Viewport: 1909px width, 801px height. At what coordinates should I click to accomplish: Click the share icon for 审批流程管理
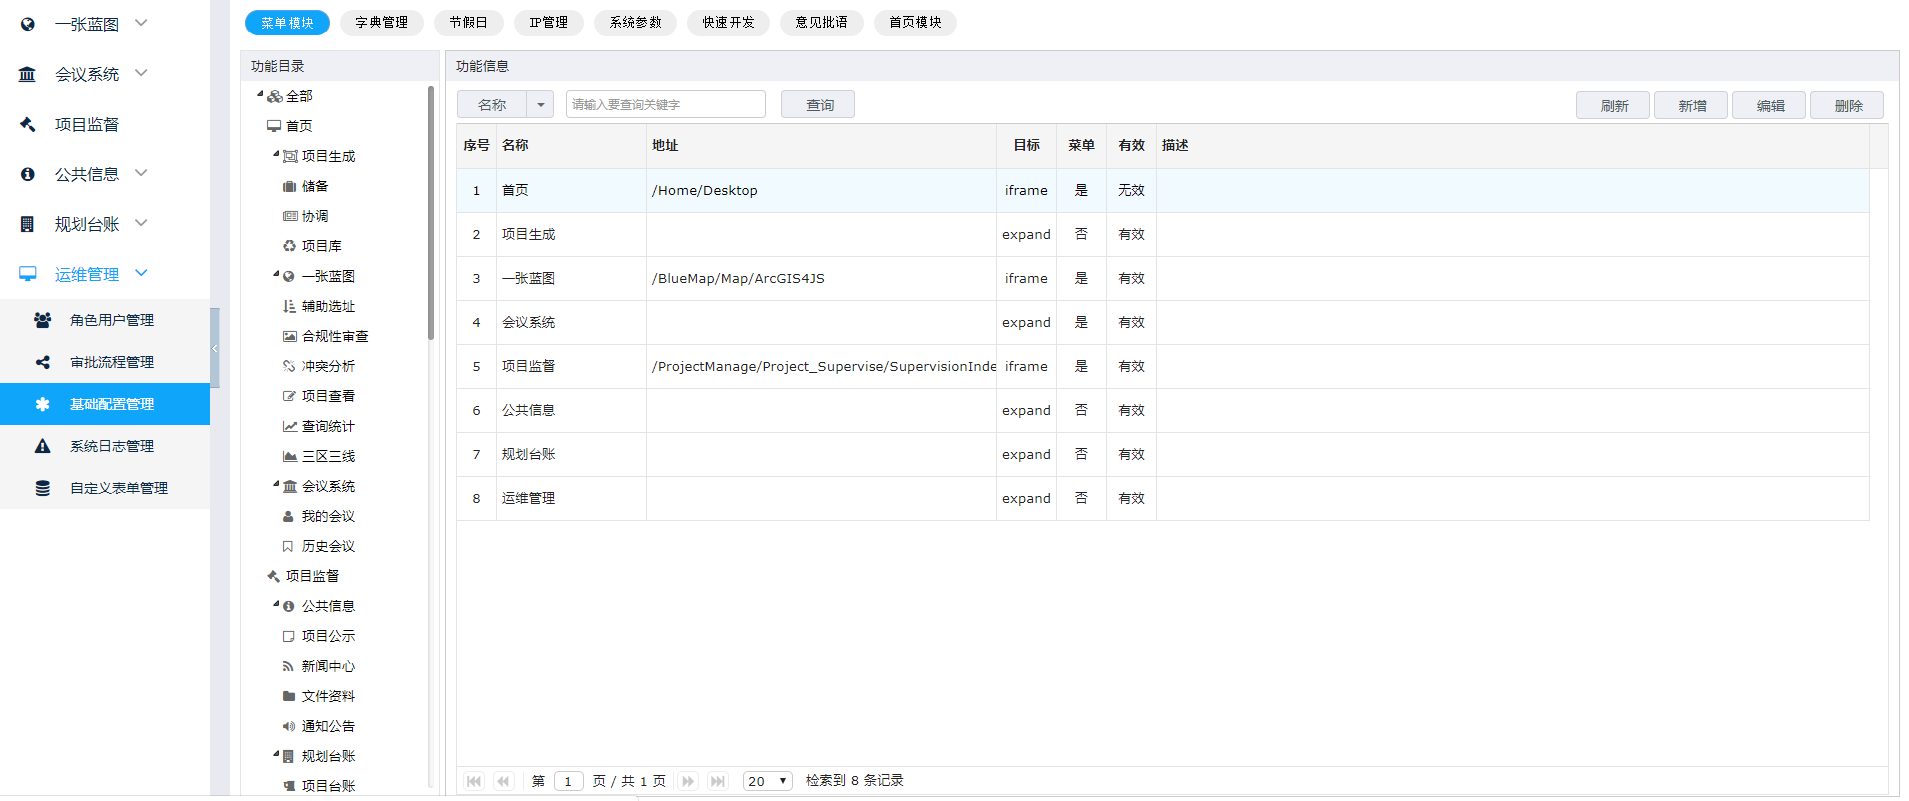tap(42, 362)
